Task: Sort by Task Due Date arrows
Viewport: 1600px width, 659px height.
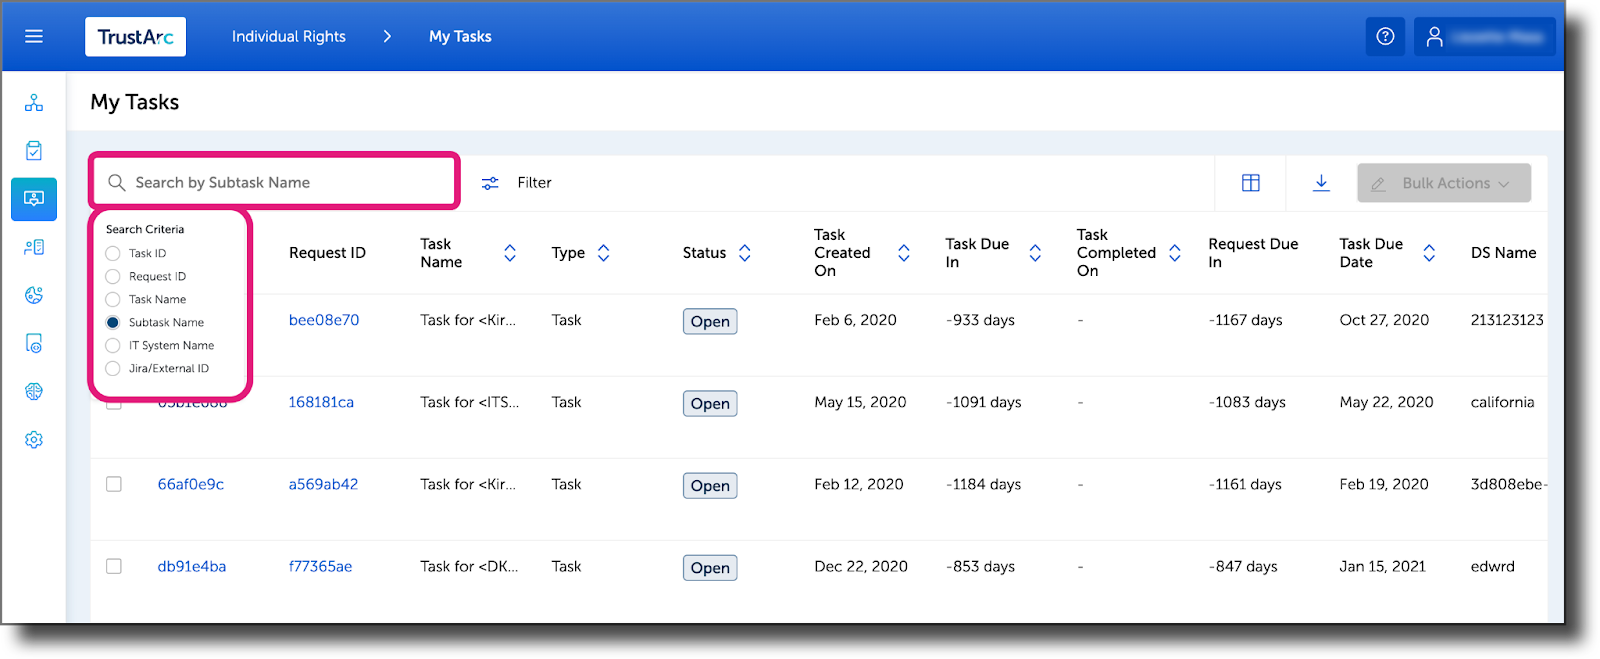Action: coord(1429,253)
